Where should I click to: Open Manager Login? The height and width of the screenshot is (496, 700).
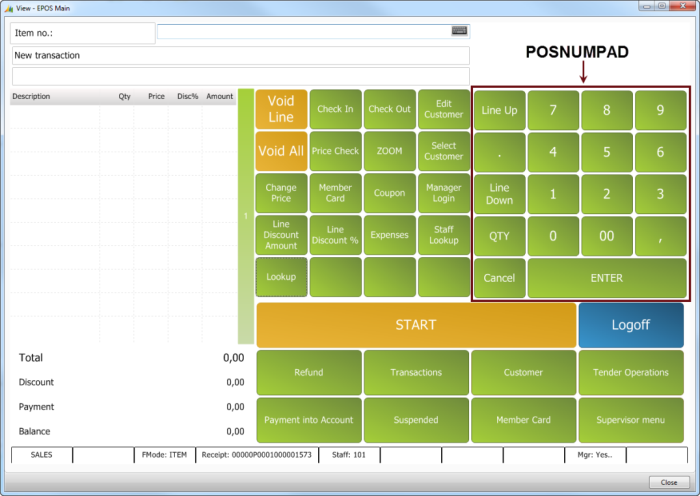point(443,193)
